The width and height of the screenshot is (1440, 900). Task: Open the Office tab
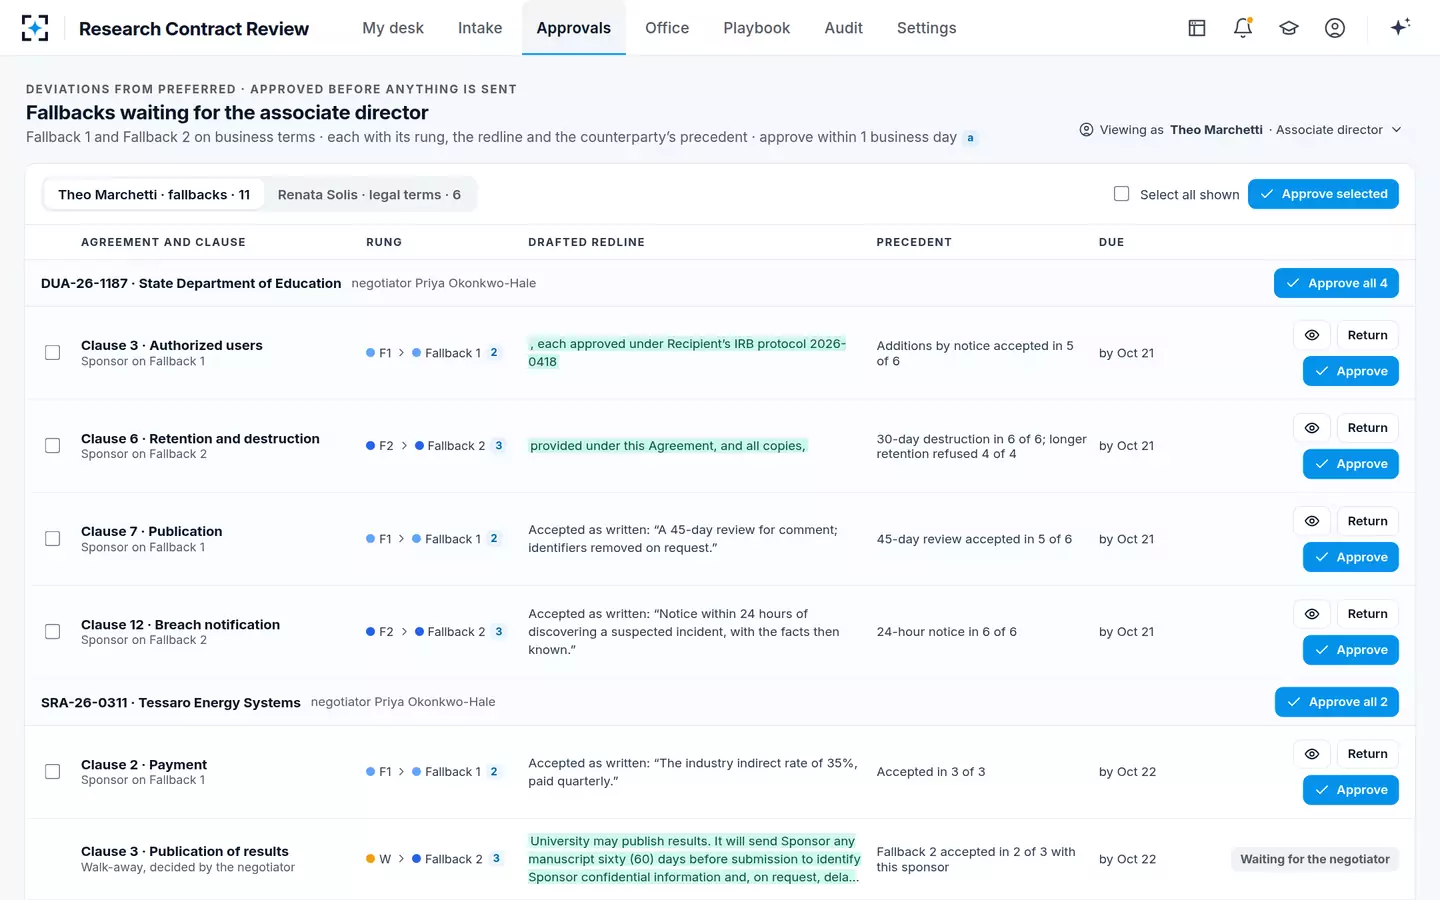coord(667,28)
